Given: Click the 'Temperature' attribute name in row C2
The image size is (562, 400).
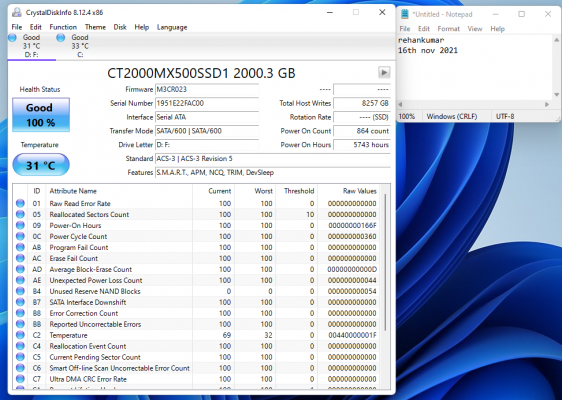Looking at the screenshot, I should pos(68,335).
